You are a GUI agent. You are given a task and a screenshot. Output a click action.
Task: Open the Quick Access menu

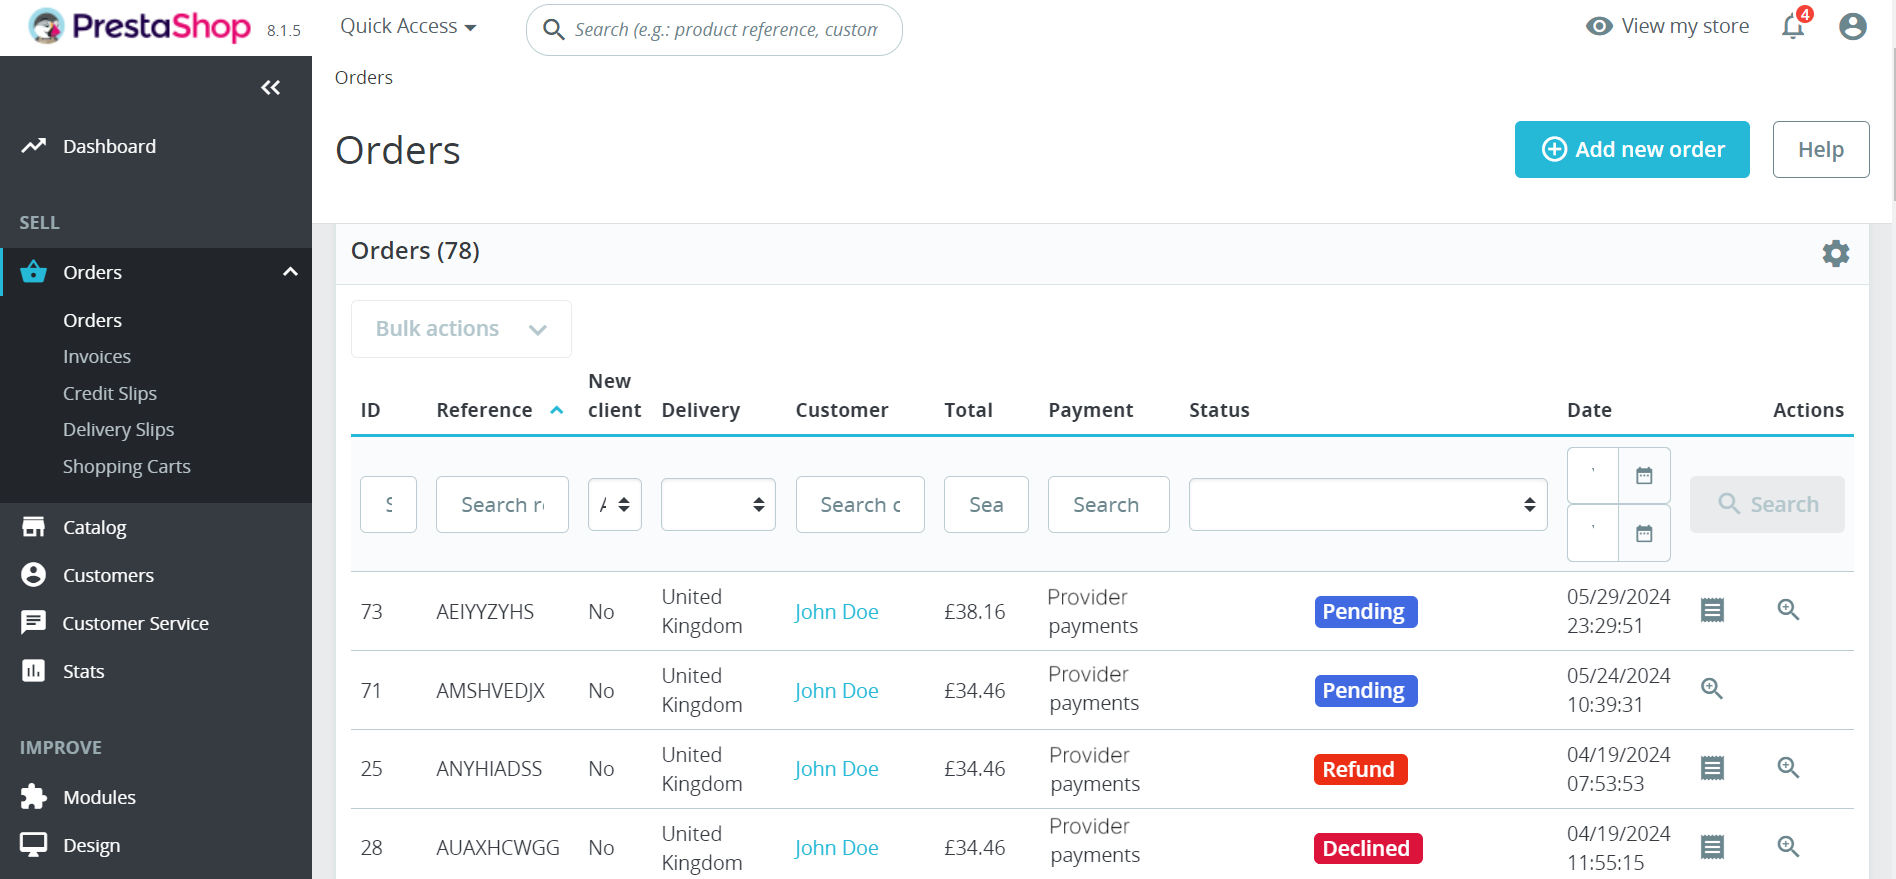point(408,27)
